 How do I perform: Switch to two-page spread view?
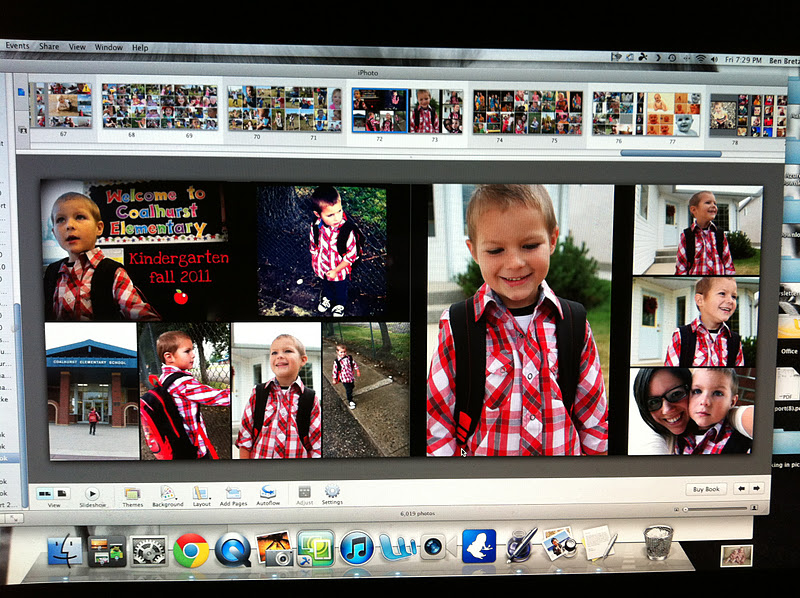(x=45, y=493)
